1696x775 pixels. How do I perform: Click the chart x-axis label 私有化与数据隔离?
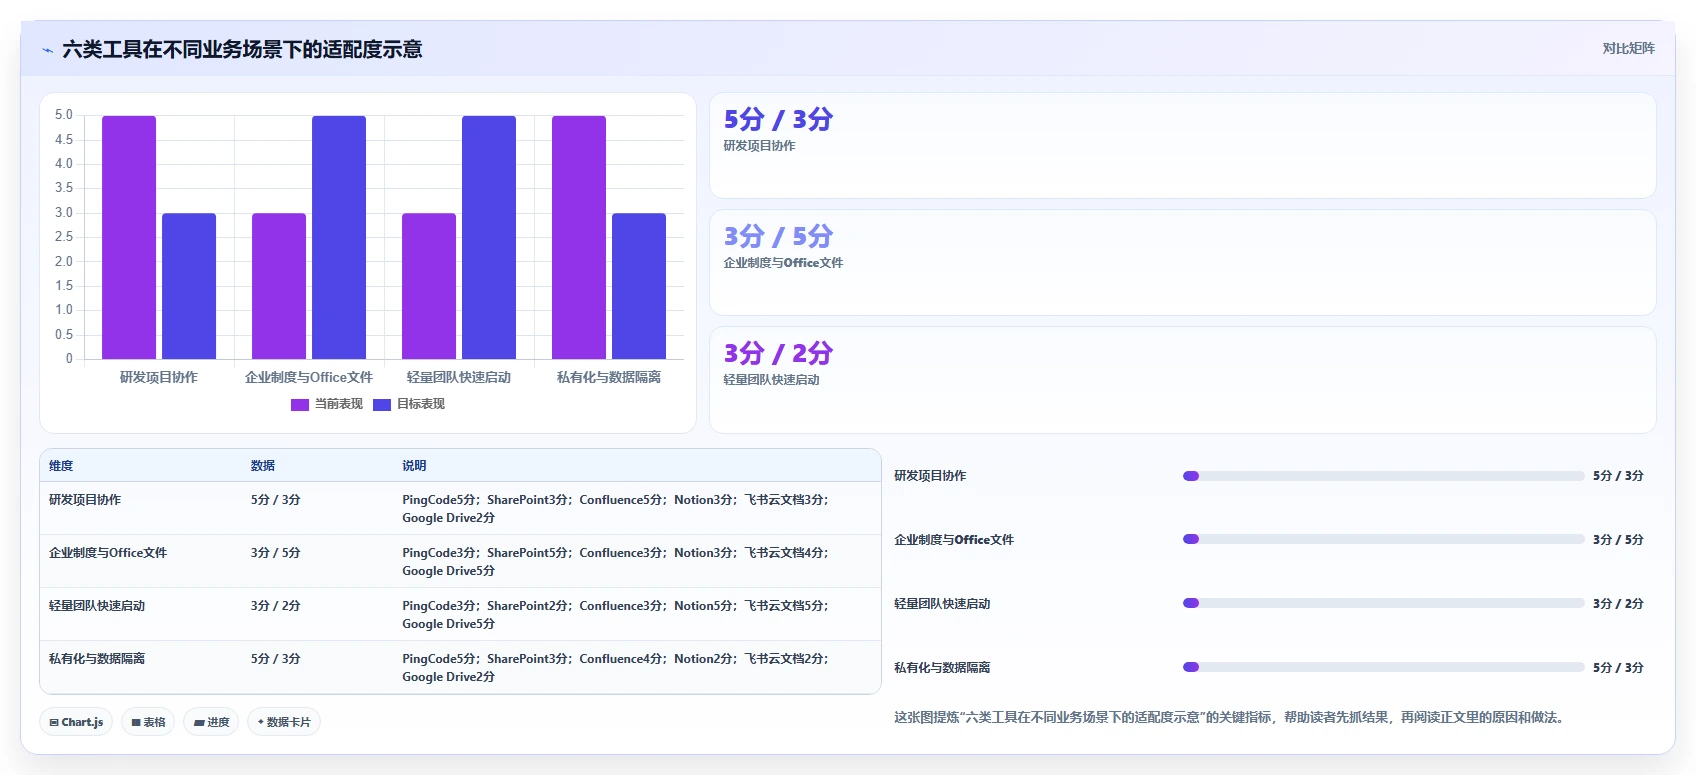coord(609,377)
